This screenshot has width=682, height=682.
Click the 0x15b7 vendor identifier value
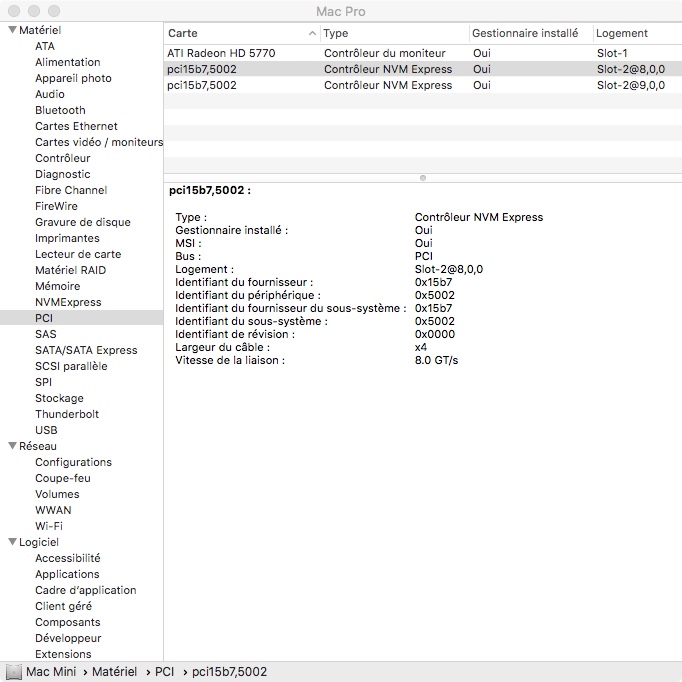coord(433,282)
